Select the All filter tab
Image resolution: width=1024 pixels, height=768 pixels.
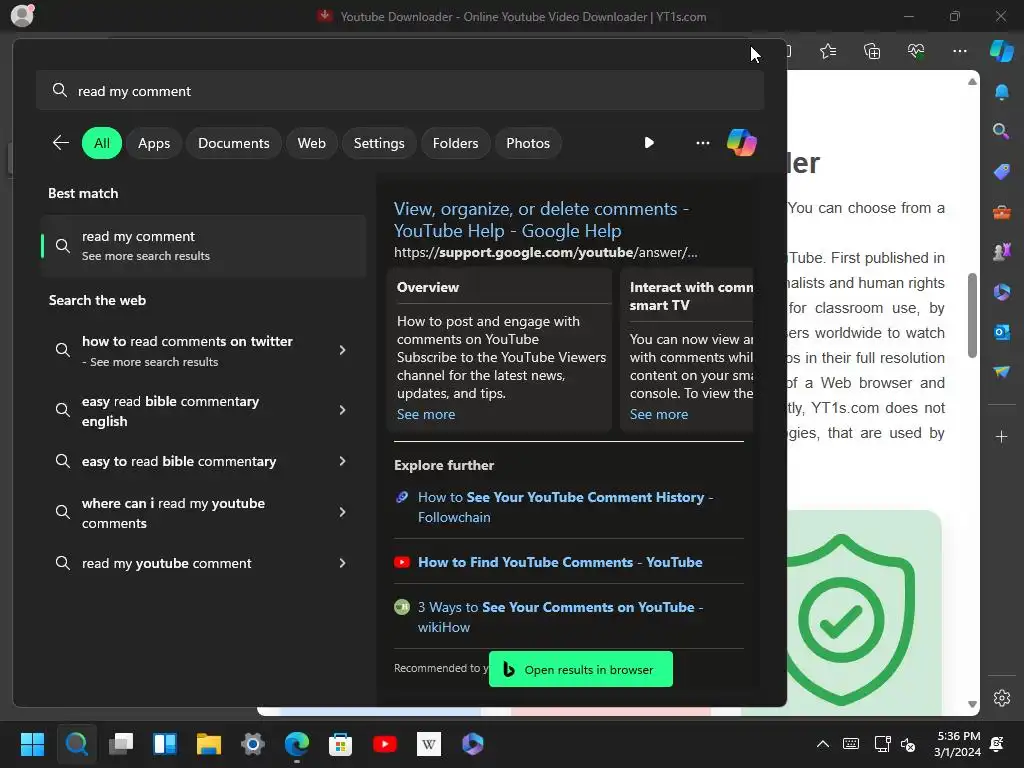[x=102, y=143]
